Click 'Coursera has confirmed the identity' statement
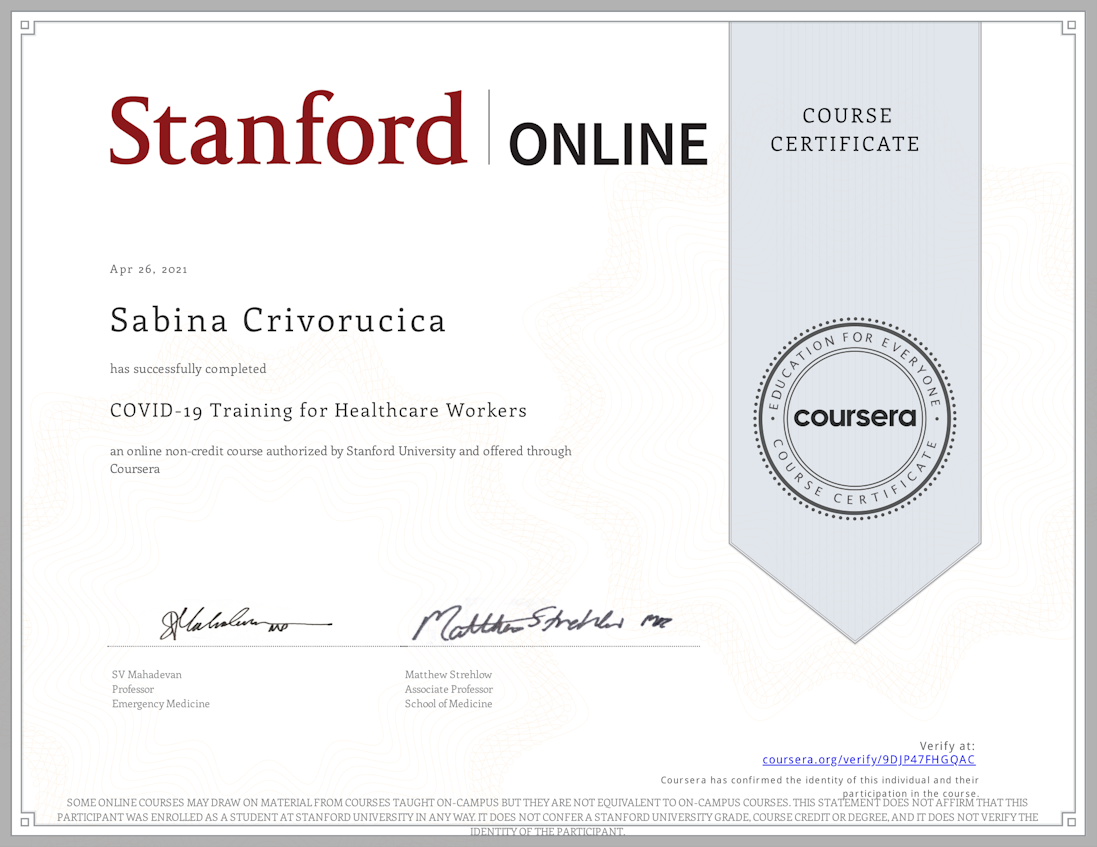The image size is (1097, 847). (x=820, y=786)
